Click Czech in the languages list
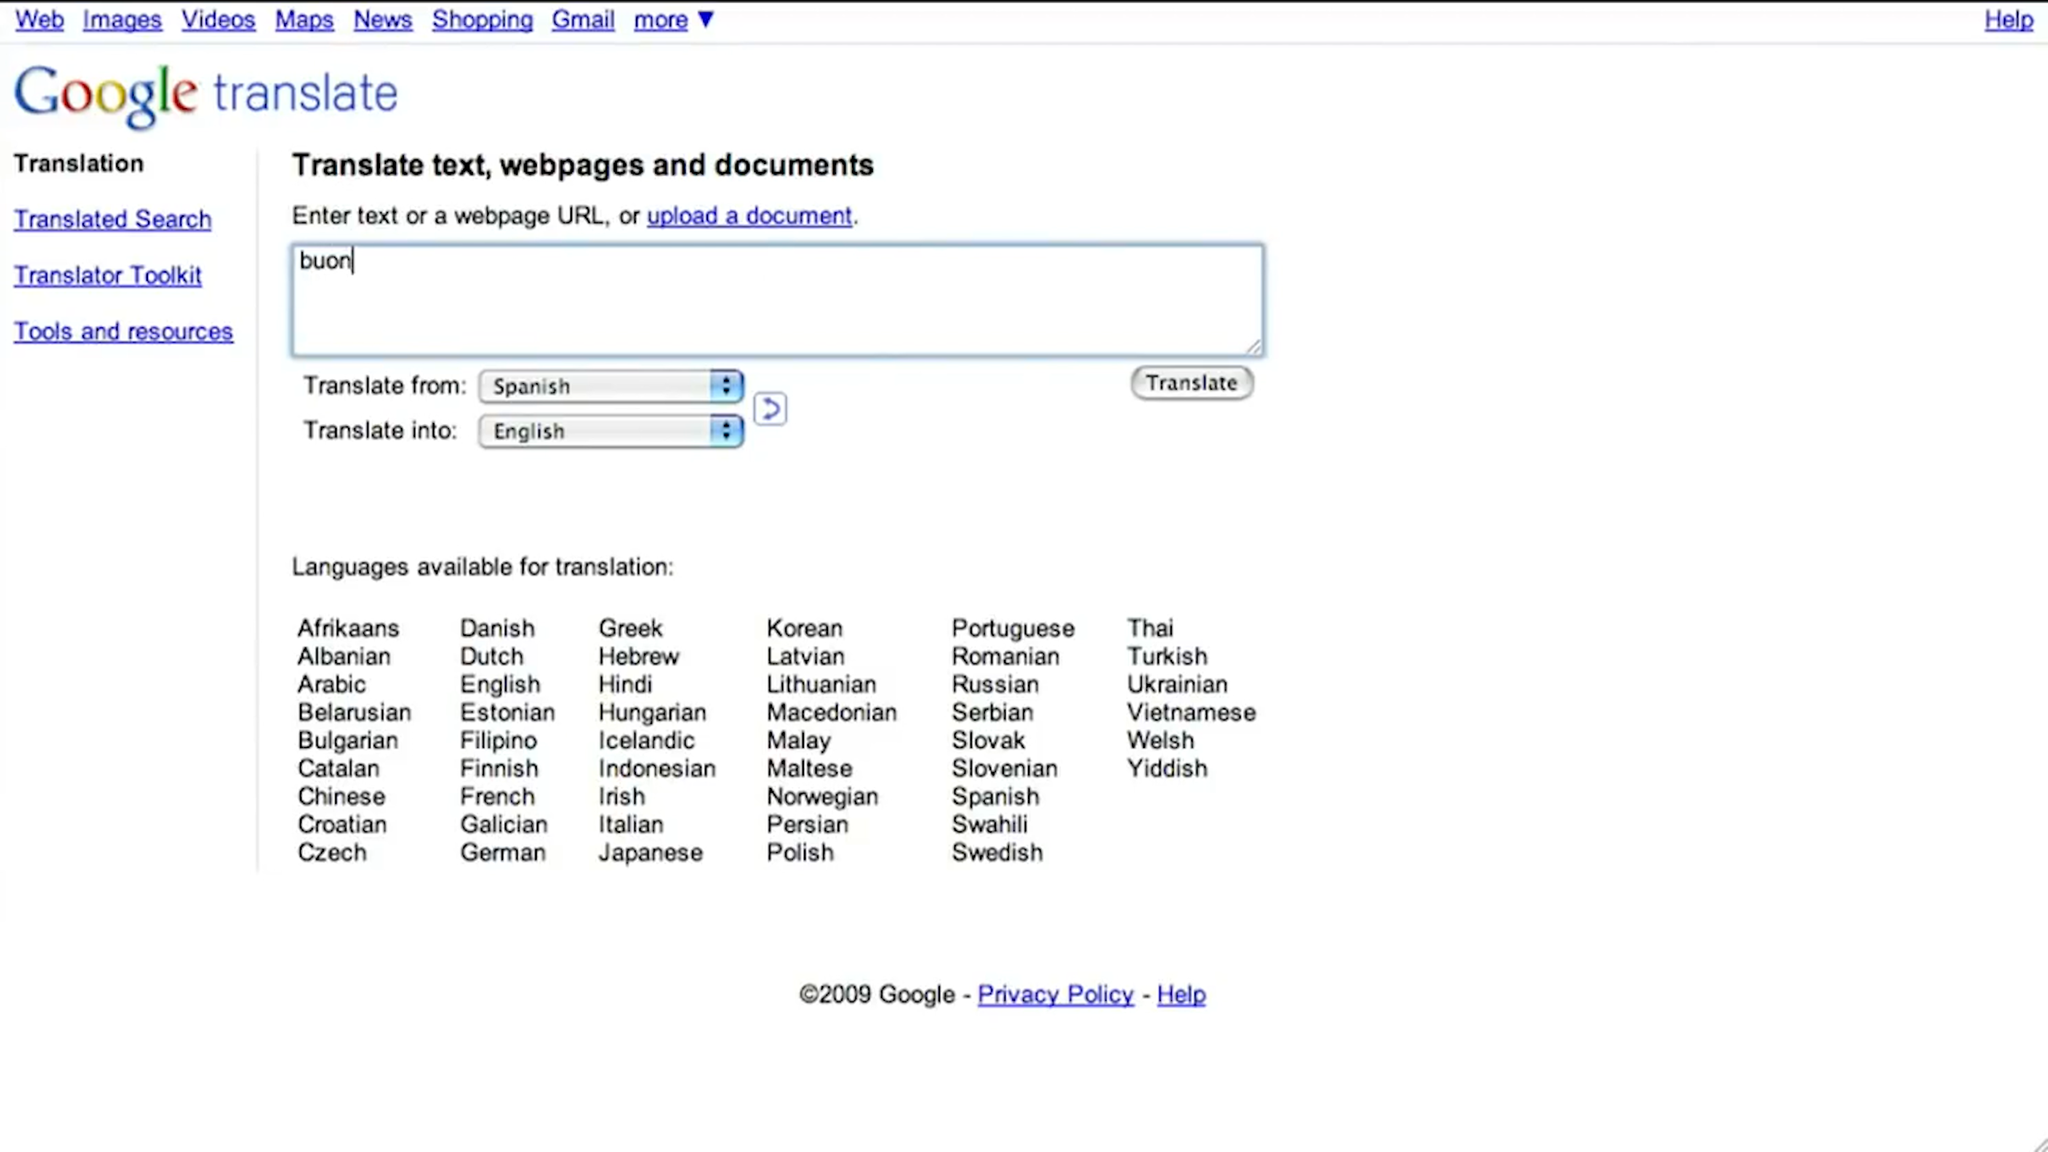This screenshot has height=1152, width=2048. point(332,852)
